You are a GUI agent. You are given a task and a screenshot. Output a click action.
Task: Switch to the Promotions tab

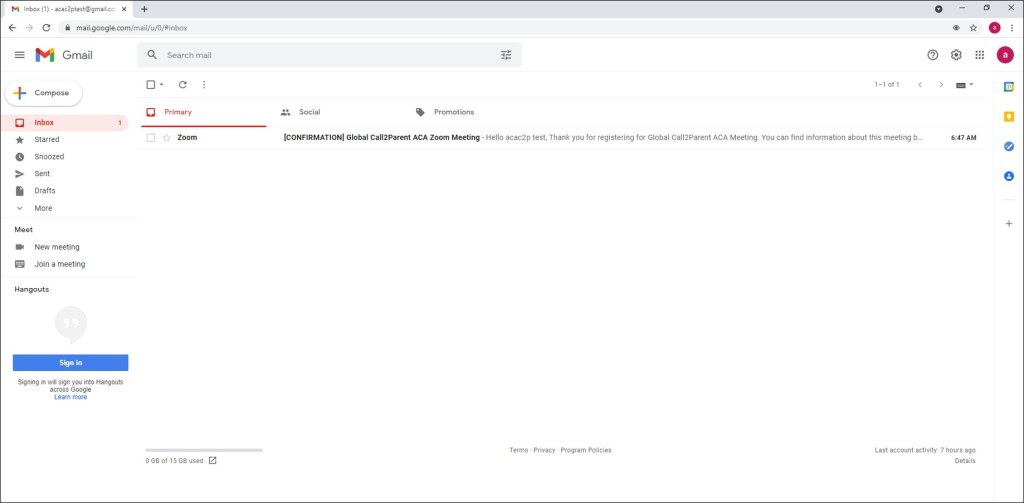point(454,112)
